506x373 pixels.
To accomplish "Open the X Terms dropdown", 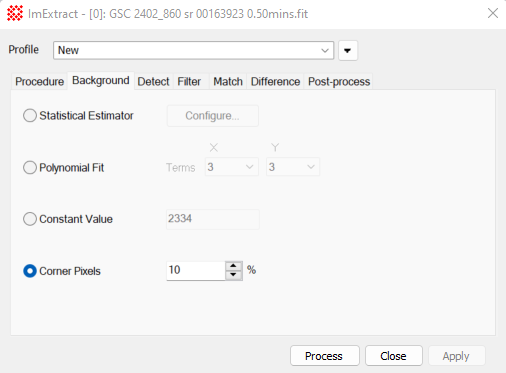I will click(232, 167).
